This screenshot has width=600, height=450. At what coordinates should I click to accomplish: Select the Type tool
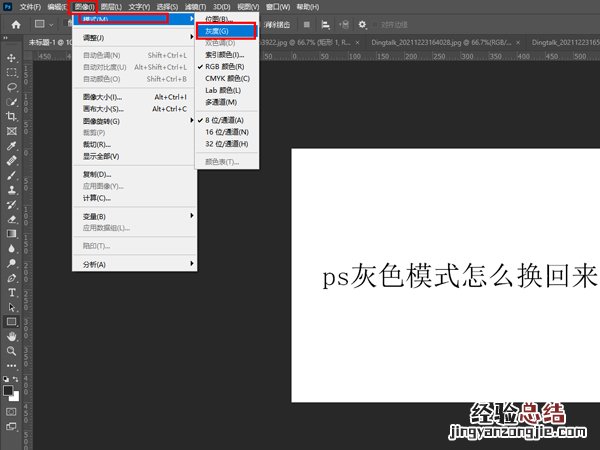point(12,293)
